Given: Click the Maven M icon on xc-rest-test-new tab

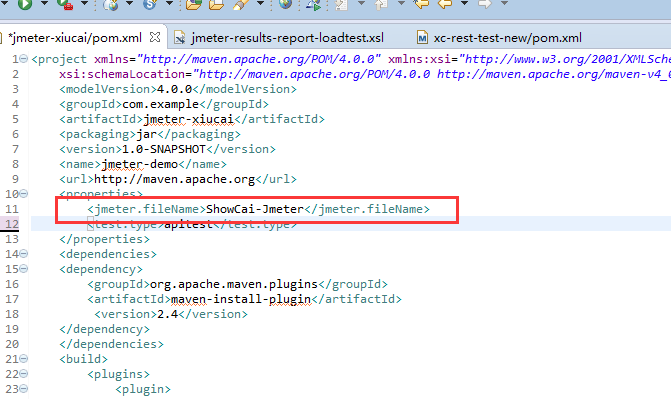Looking at the screenshot, I should (422, 38).
